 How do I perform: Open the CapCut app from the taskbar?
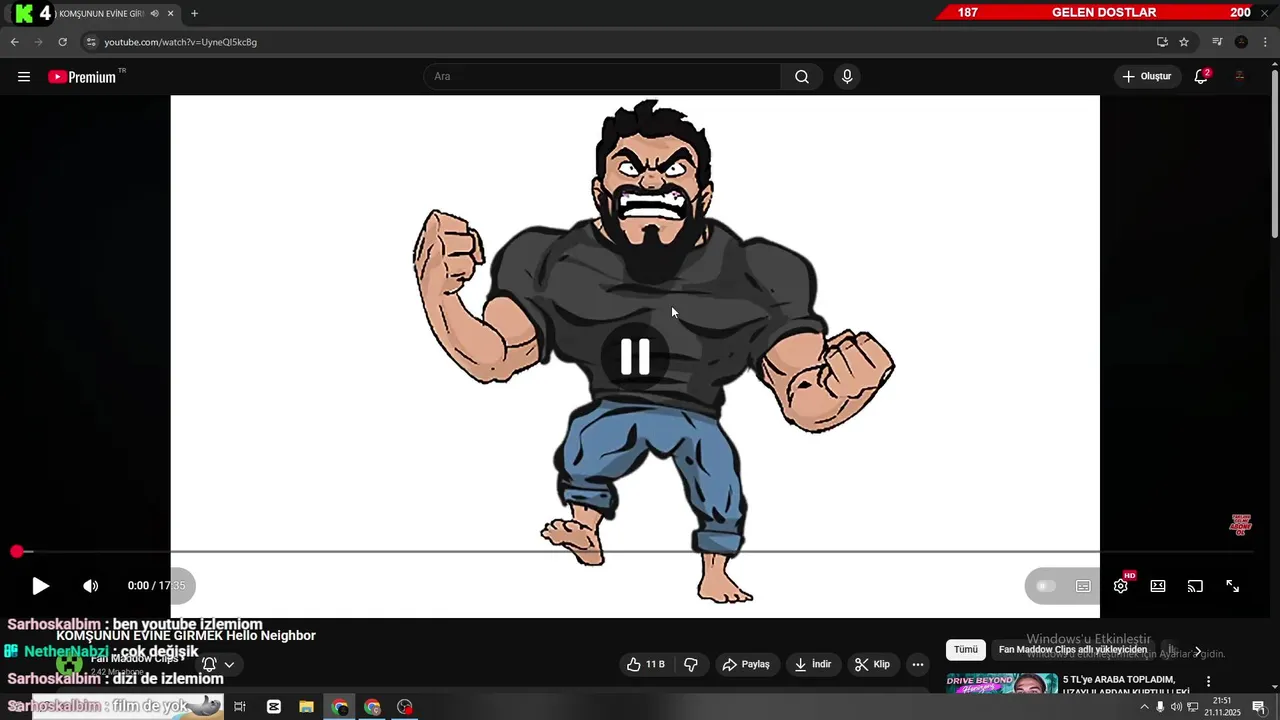pyautogui.click(x=274, y=707)
